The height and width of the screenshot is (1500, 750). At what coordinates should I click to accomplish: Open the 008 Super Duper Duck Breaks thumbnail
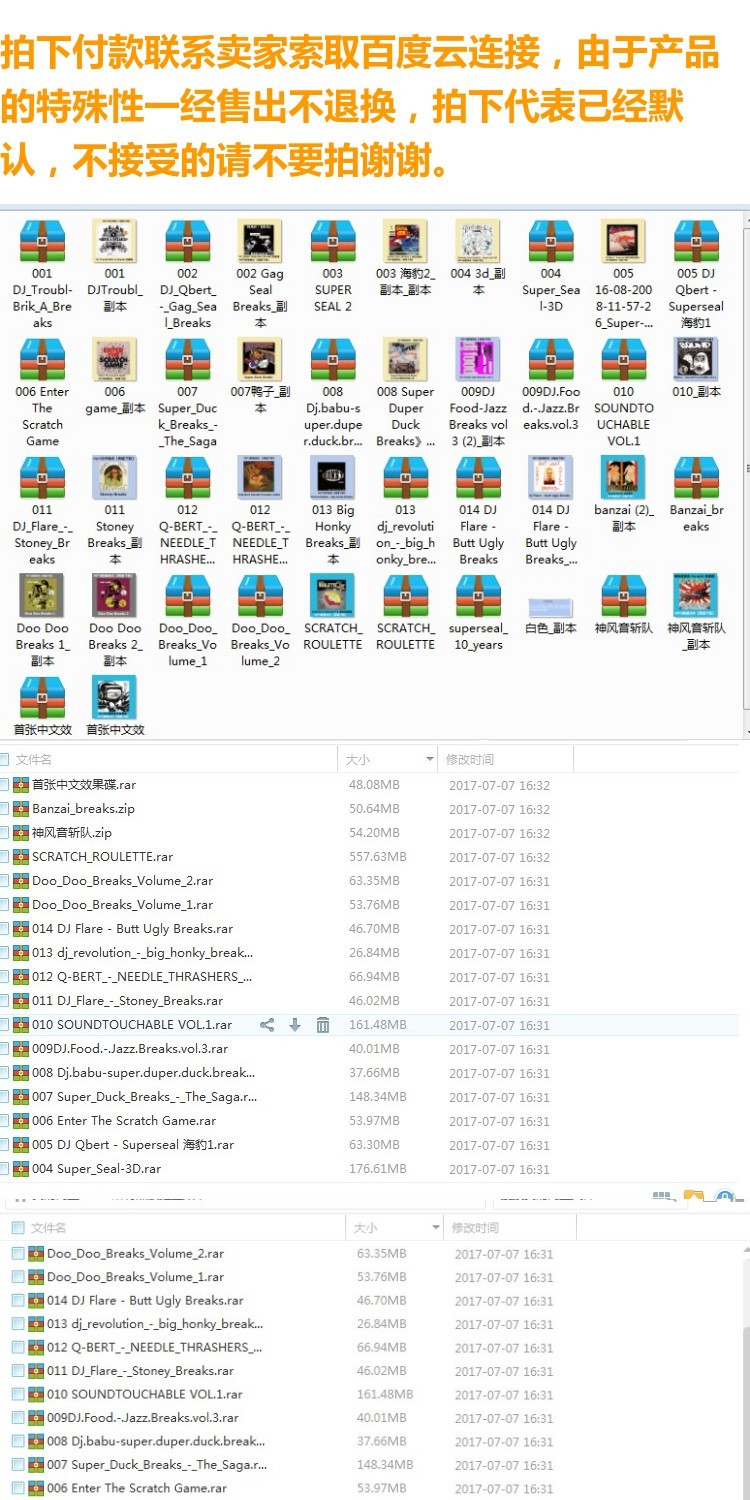click(406, 360)
